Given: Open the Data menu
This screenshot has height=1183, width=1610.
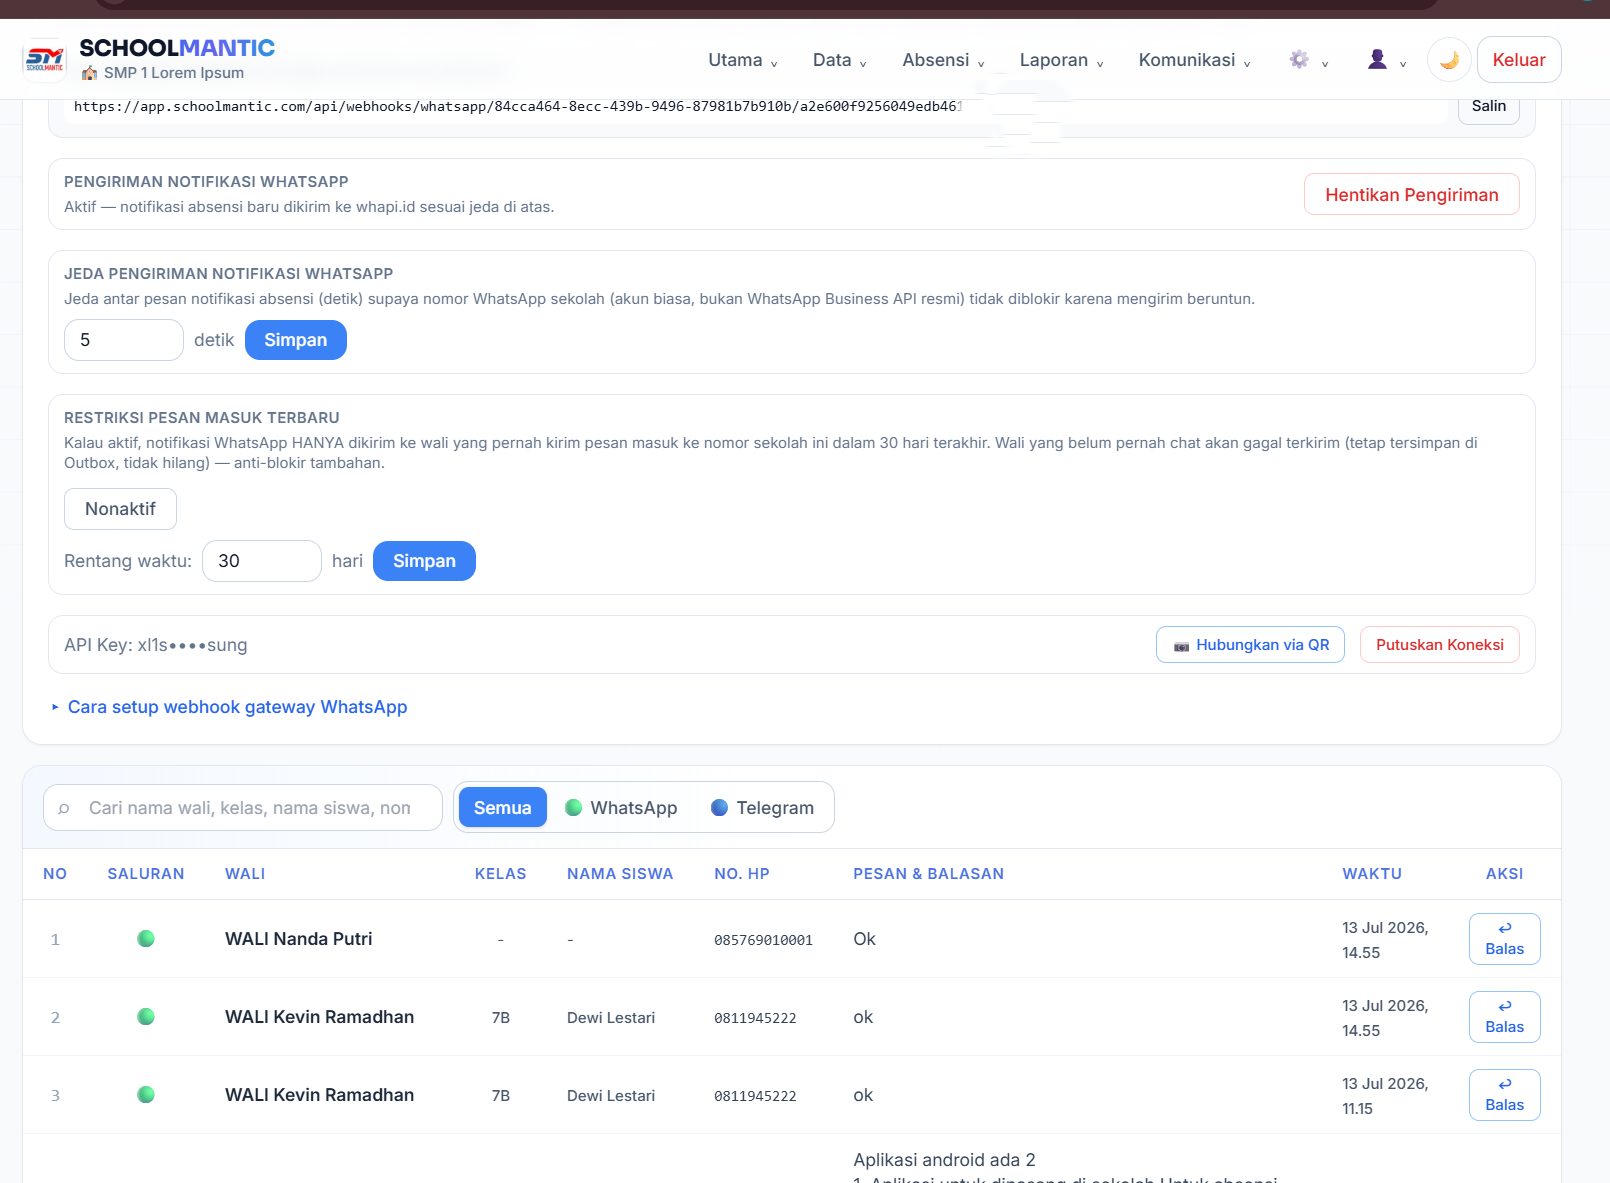Looking at the screenshot, I should [x=839, y=60].
